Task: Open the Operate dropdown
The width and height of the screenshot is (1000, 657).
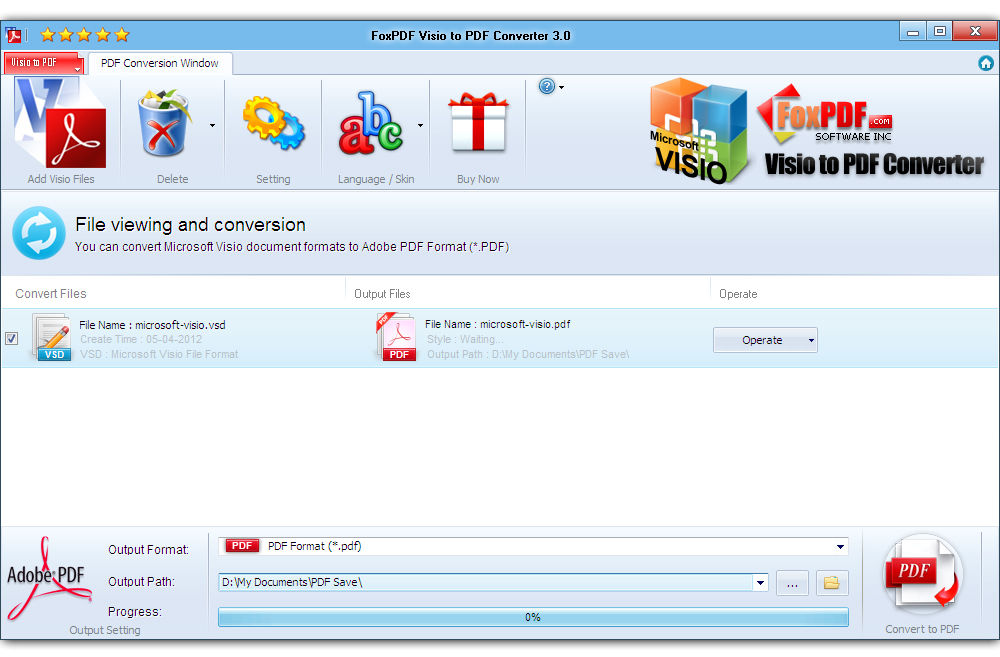Action: pyautogui.click(x=765, y=340)
